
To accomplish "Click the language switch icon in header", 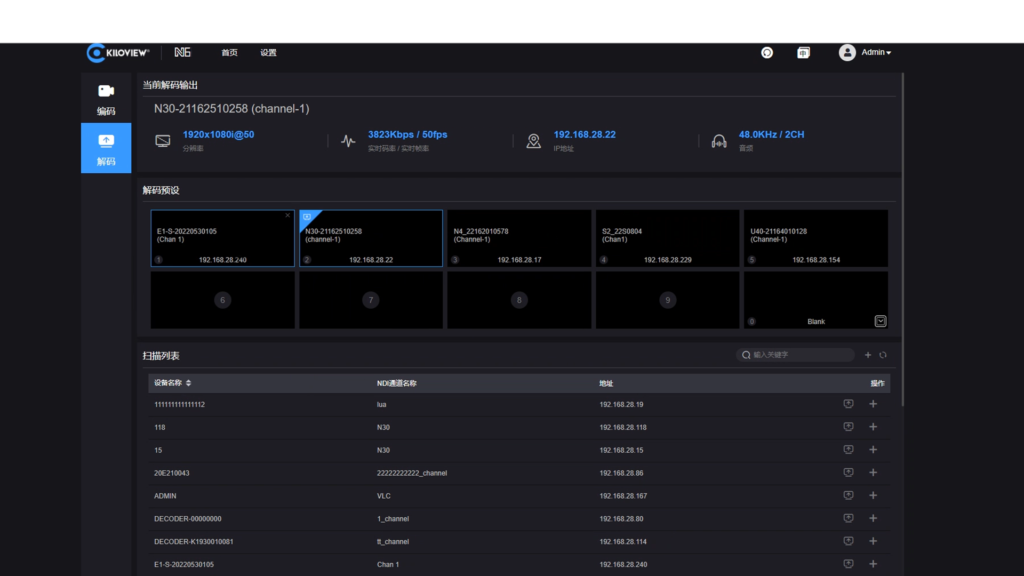I will pyautogui.click(x=803, y=53).
